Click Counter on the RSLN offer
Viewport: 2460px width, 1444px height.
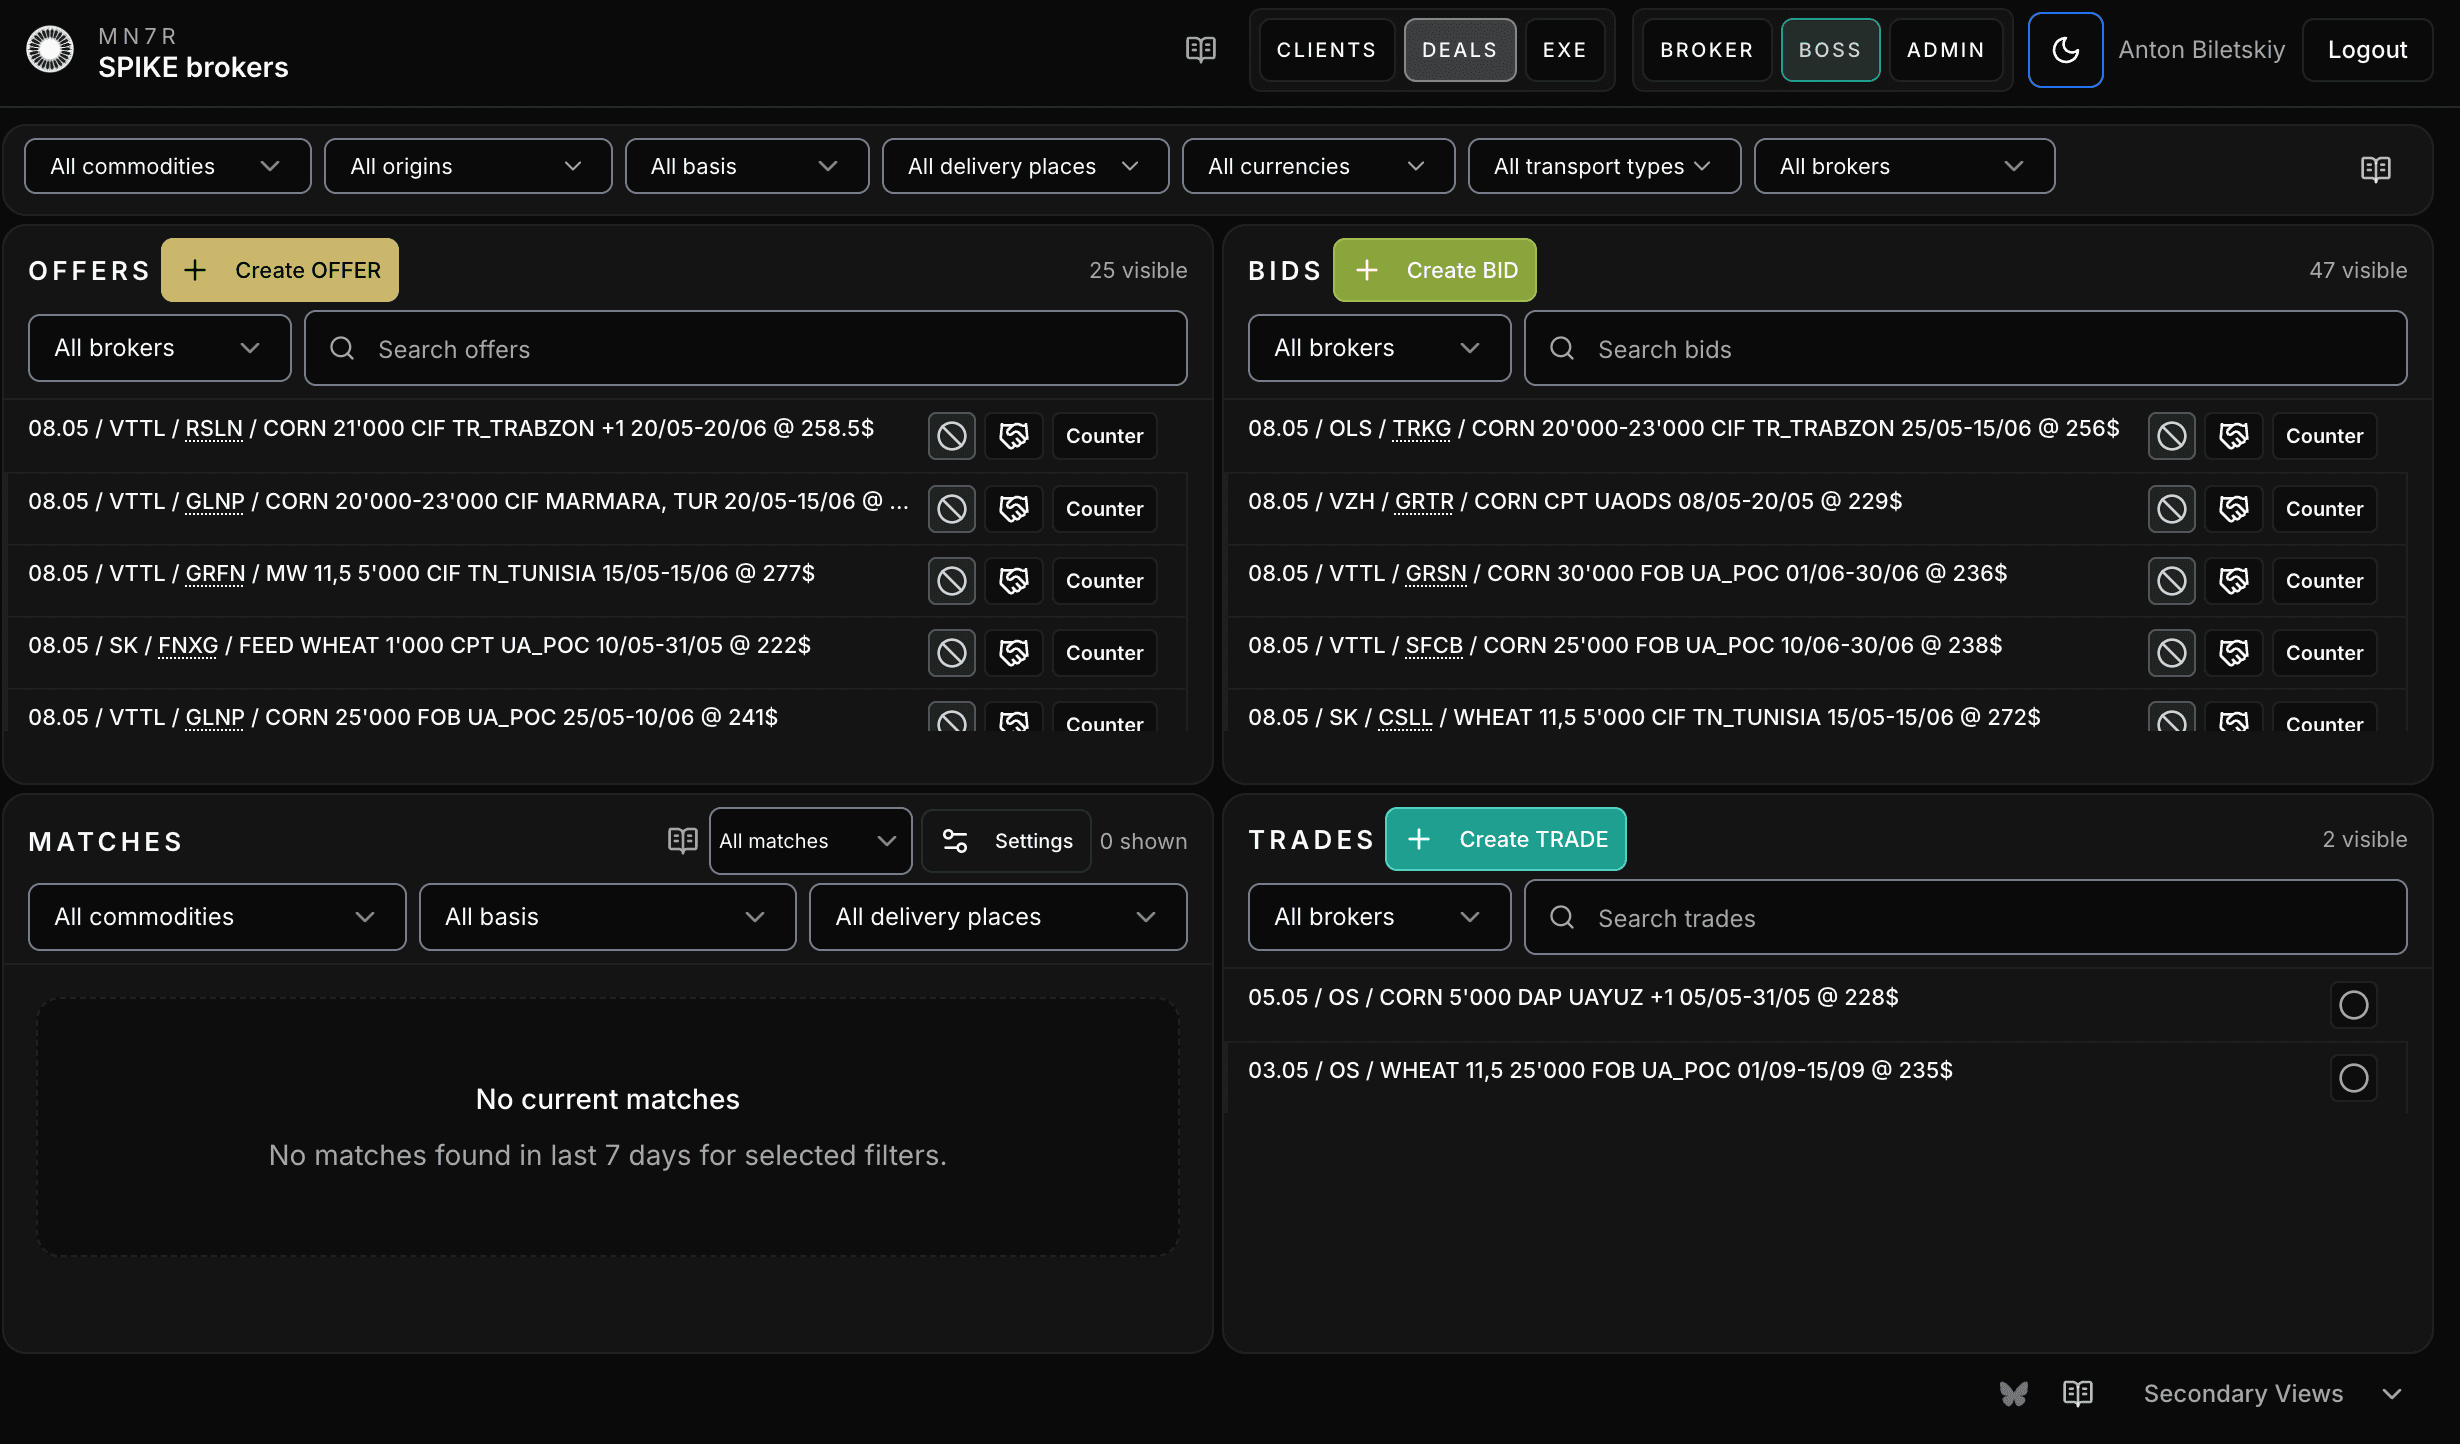(1104, 436)
